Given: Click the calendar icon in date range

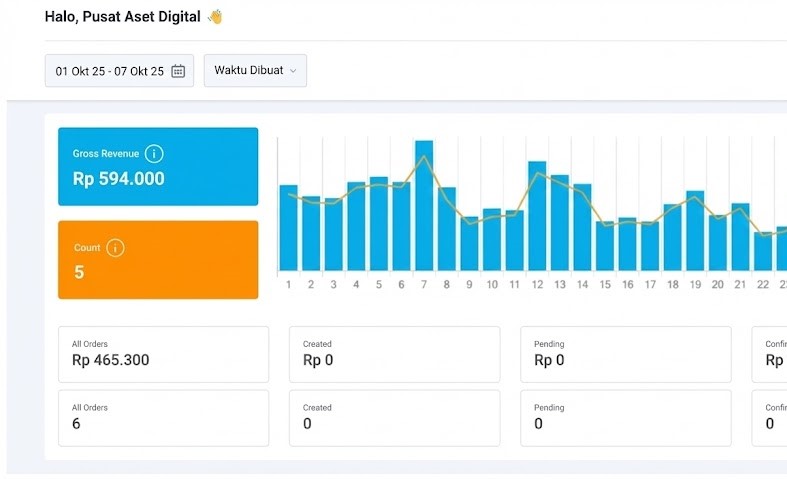Looking at the screenshot, I should 178,71.
